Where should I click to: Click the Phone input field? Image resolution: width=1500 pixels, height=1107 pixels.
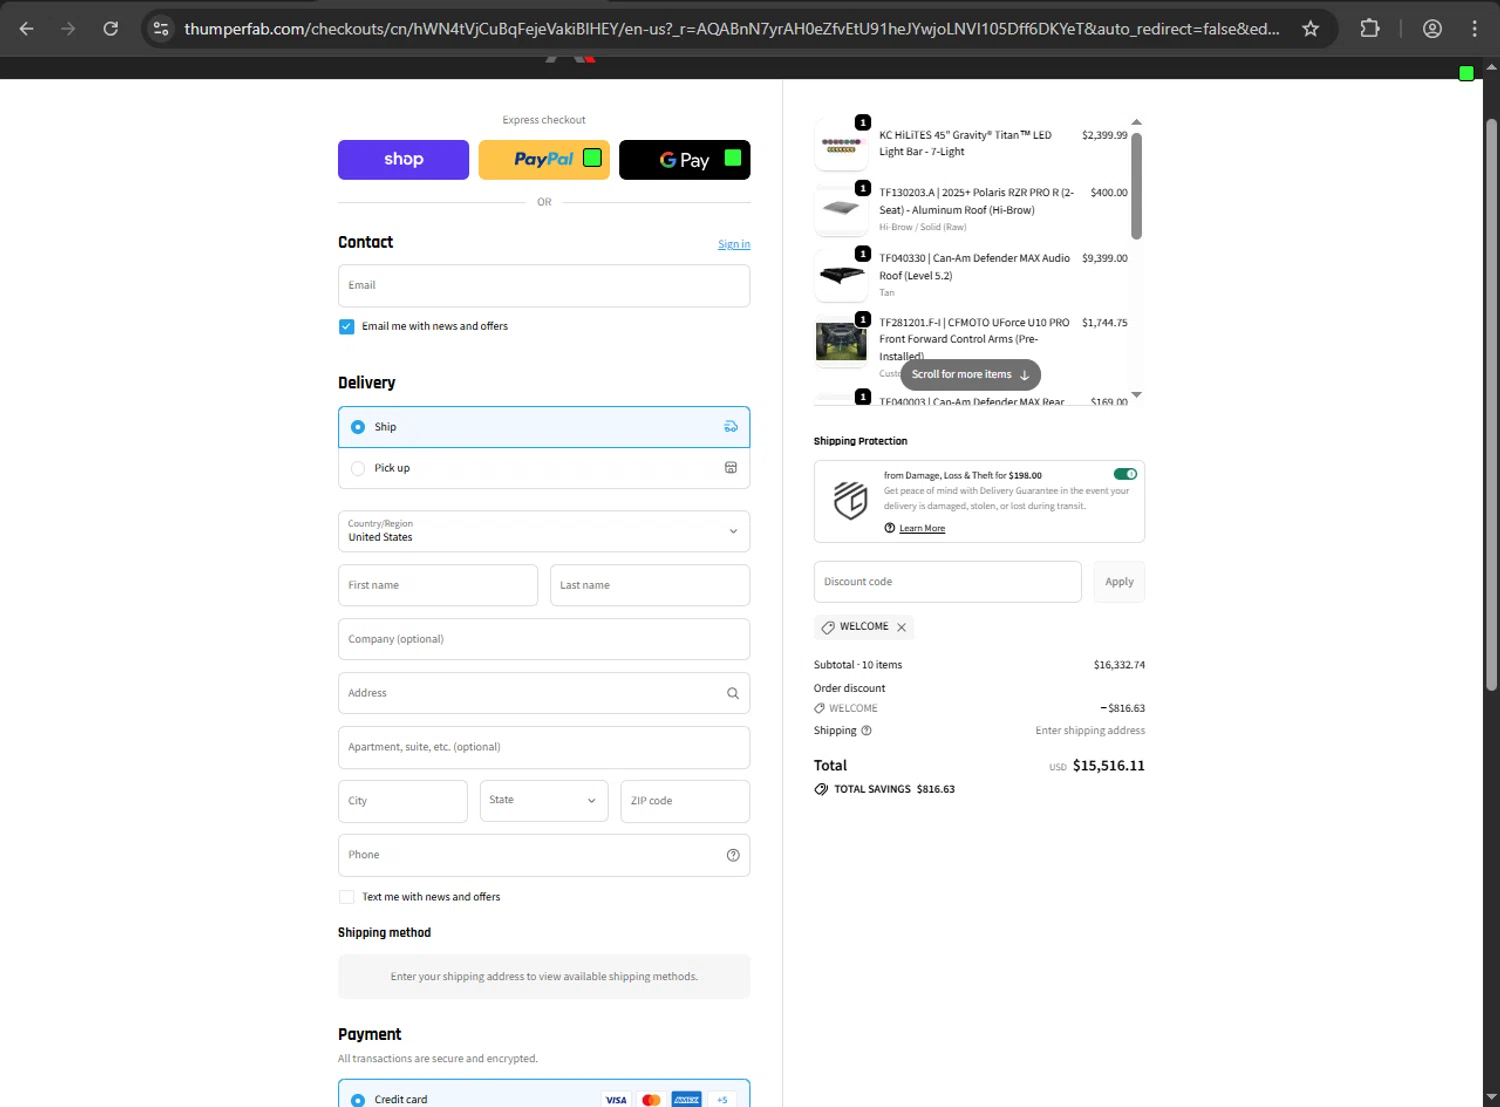tap(544, 855)
